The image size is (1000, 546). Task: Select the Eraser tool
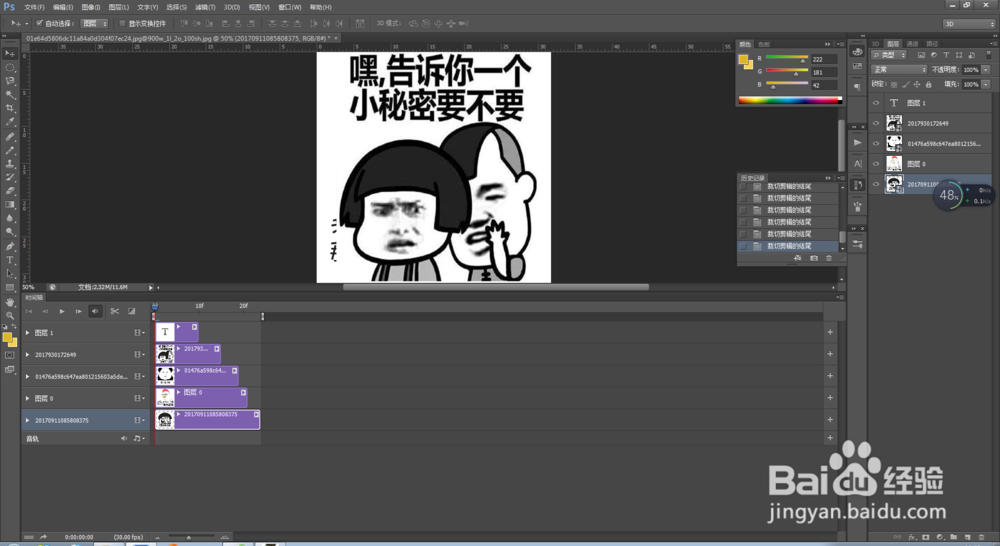click(x=10, y=191)
